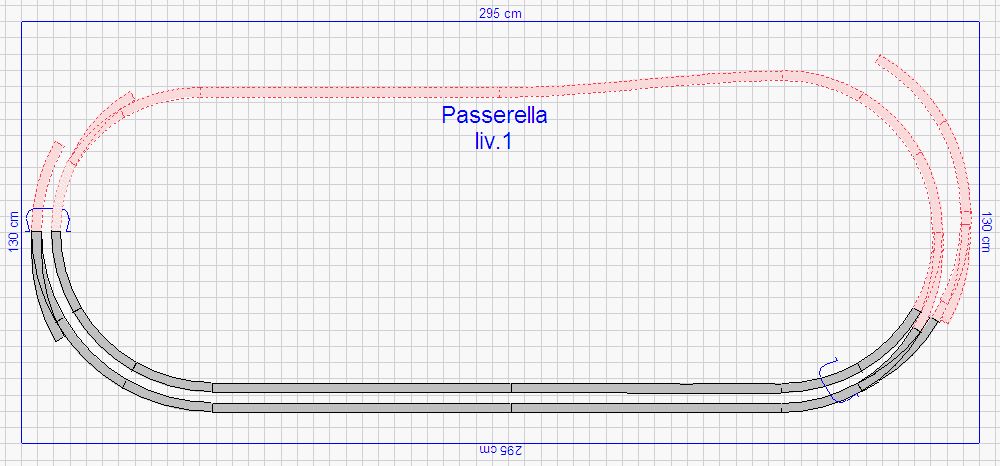Select the left outer bottom straight gray track
The width and height of the screenshot is (1000, 466).
click(x=360, y=407)
